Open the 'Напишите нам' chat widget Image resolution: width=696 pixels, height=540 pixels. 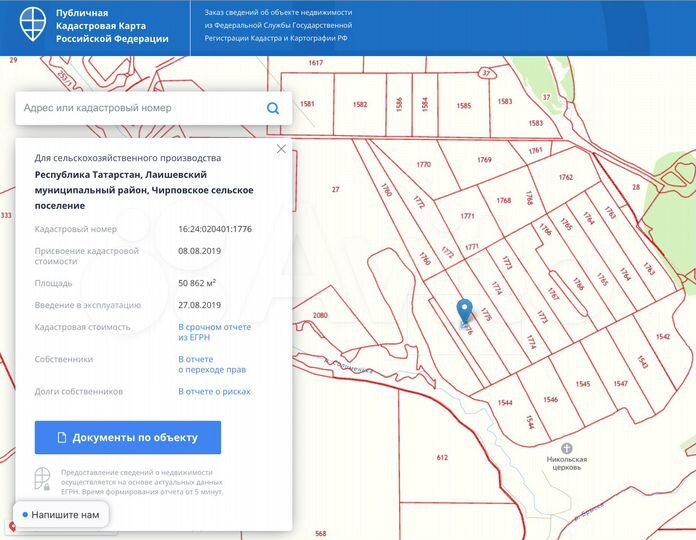58,515
